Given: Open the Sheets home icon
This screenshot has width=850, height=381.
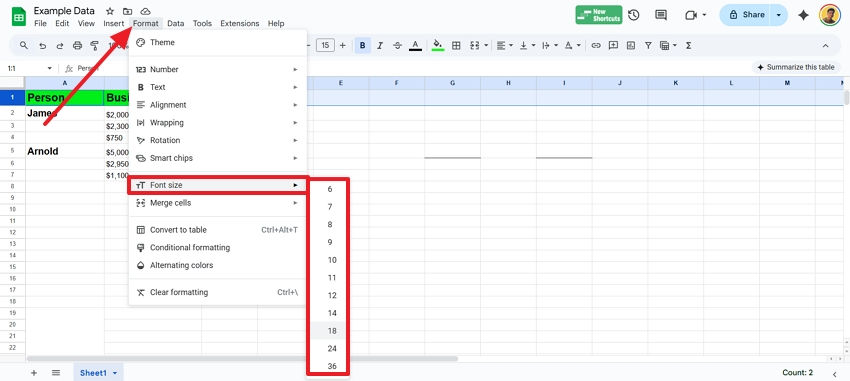Looking at the screenshot, I should pos(19,17).
